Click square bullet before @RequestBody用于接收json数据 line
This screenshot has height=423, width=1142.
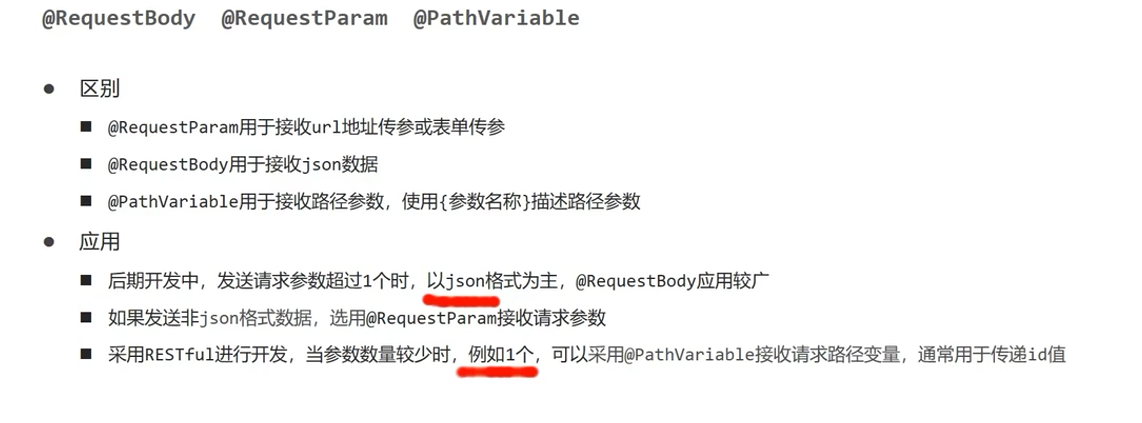(x=86, y=165)
